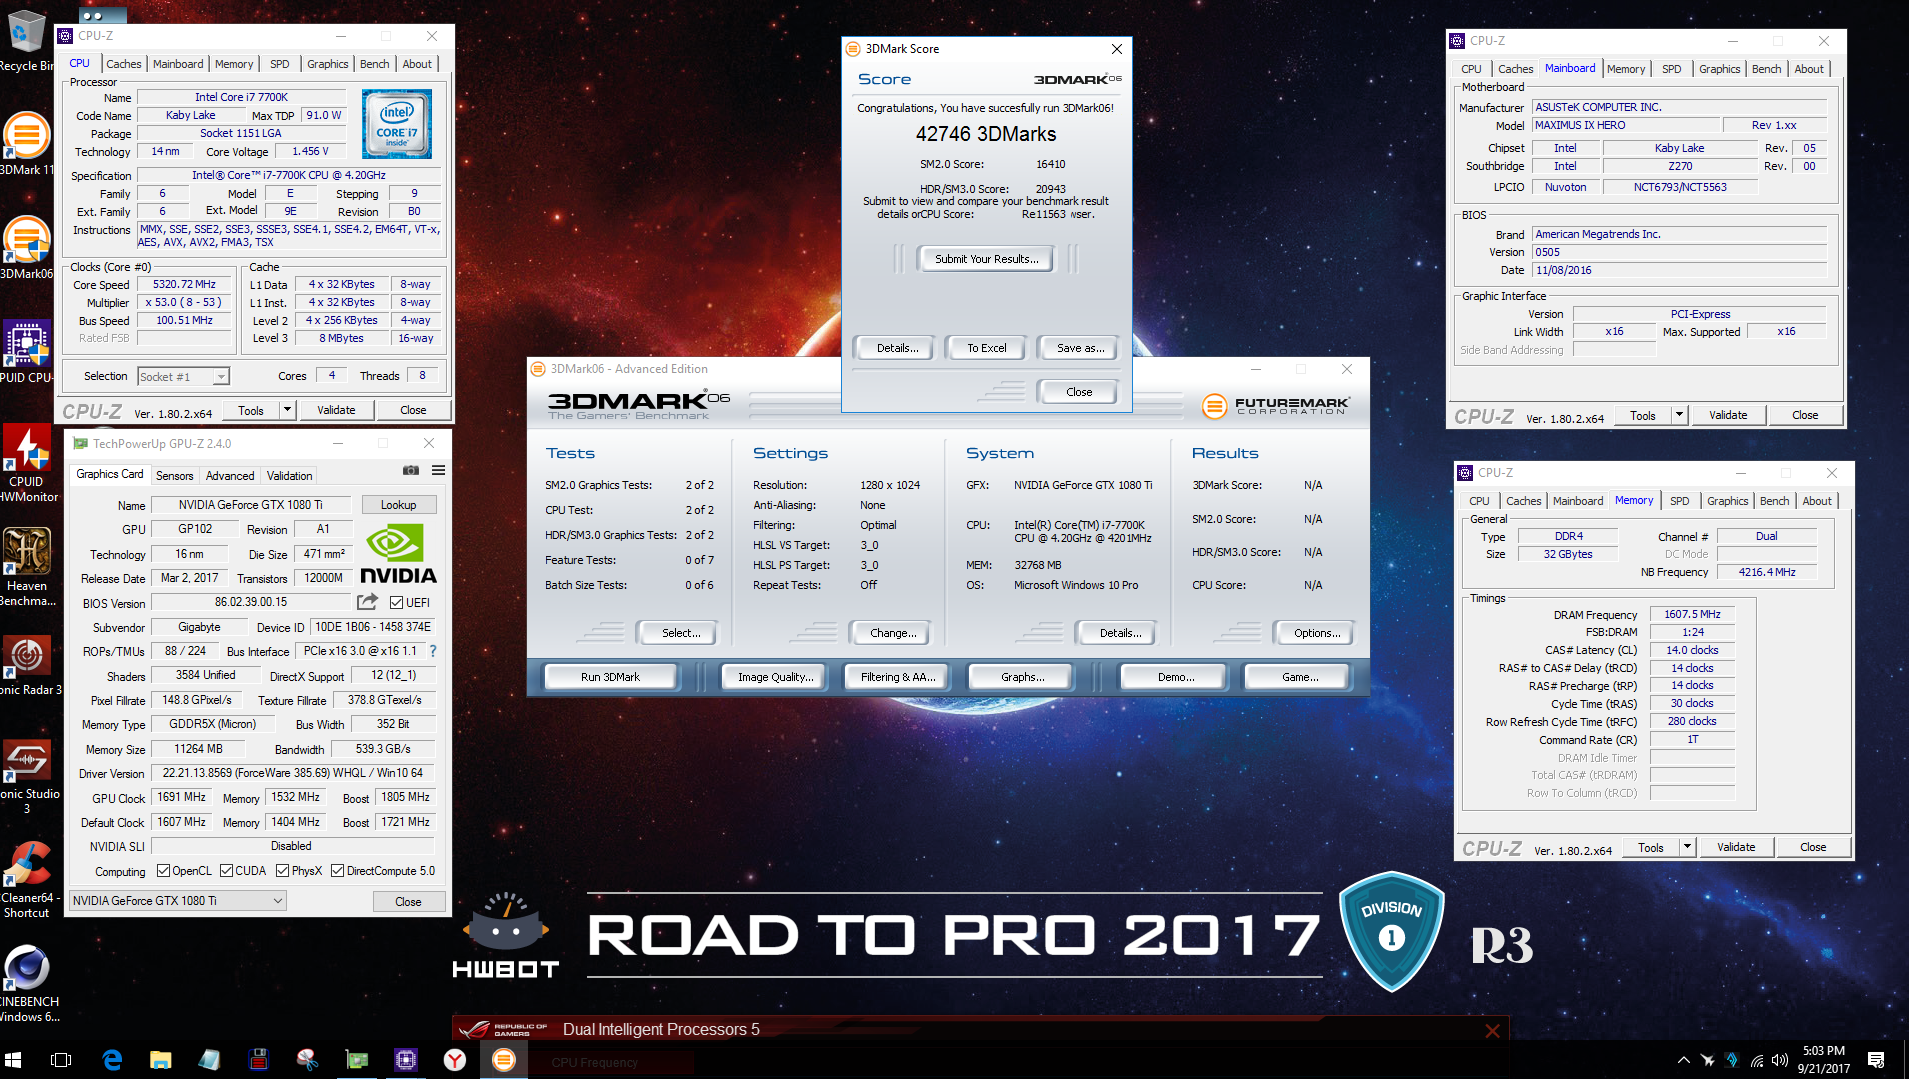Click the volume icon in the system tray
The width and height of the screenshot is (1909, 1079).
(x=1780, y=1060)
